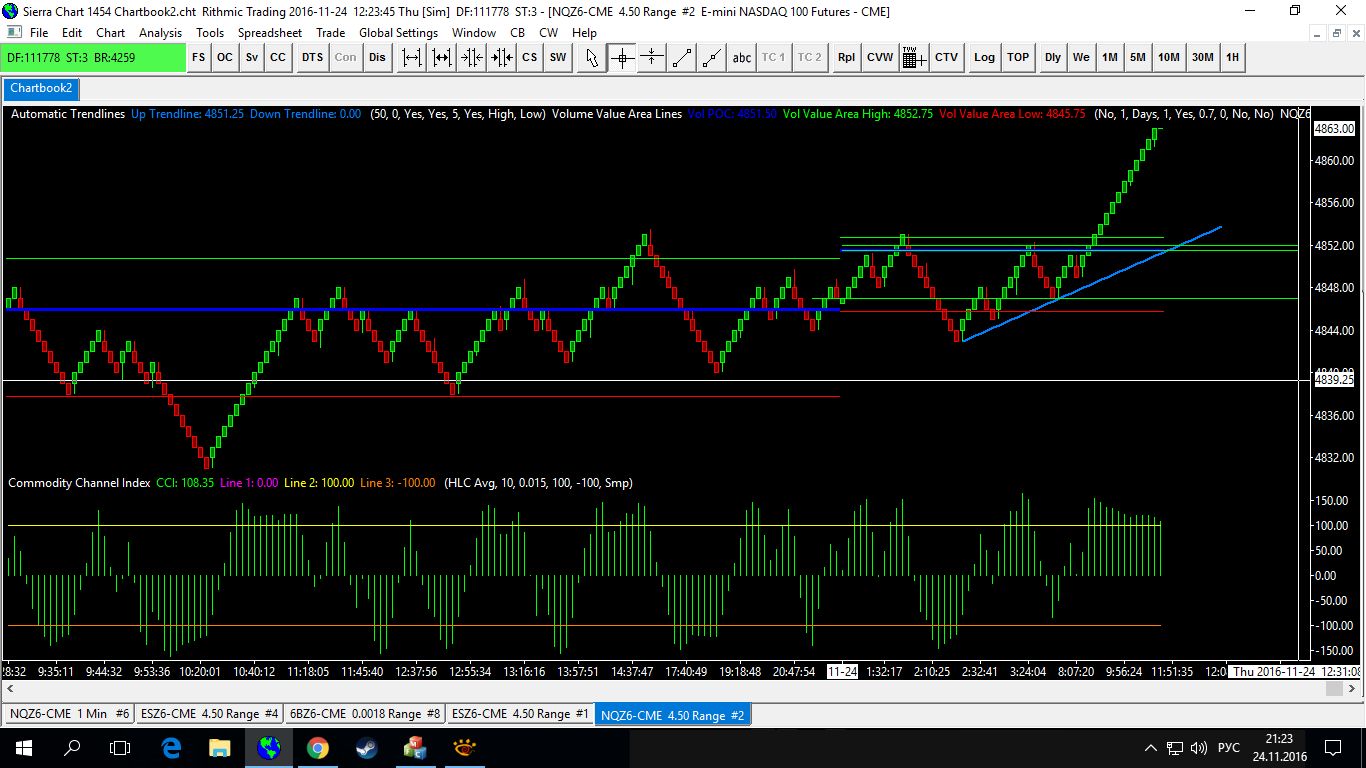The image size is (1366, 768).
Task: Click the abc text drawing tool
Action: 741,57
